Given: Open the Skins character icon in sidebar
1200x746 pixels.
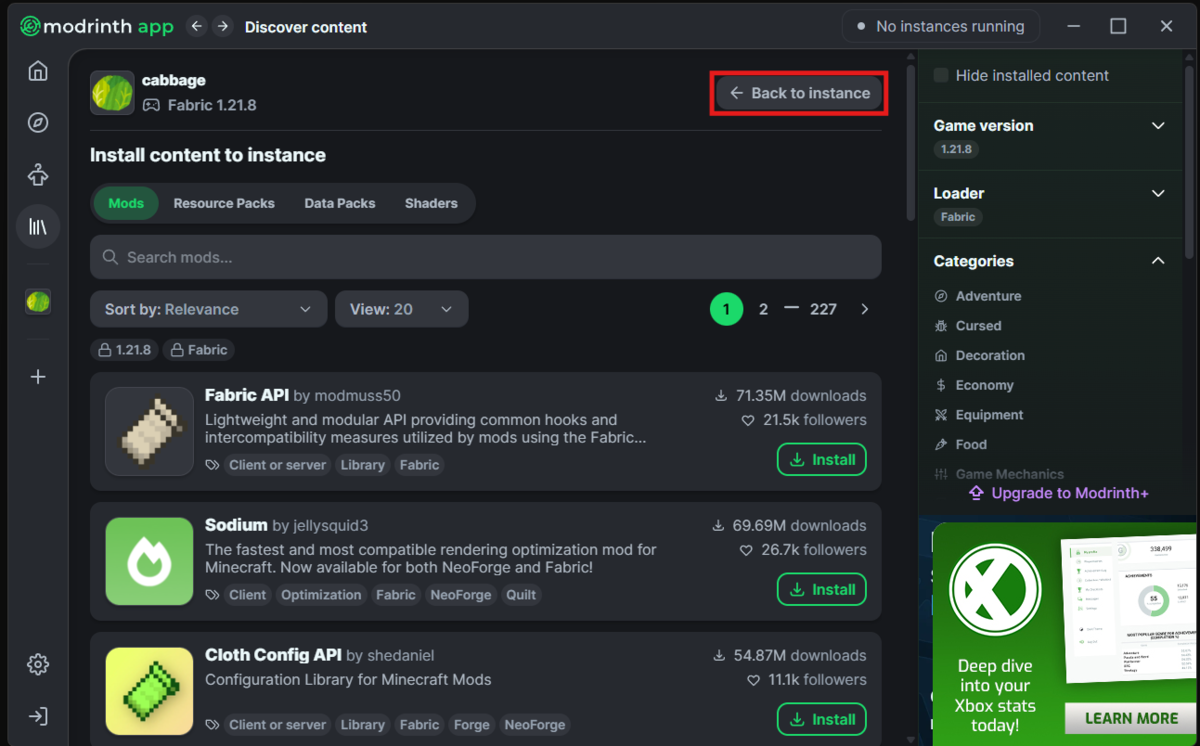Looking at the screenshot, I should pos(38,175).
